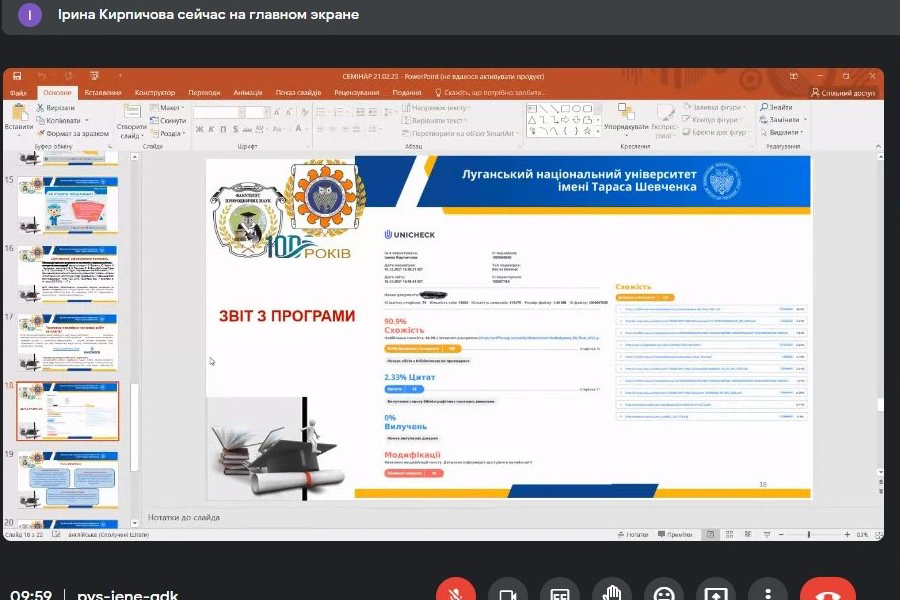Open the emoji reactions button
Image resolution: width=900 pixels, height=600 pixels.
(x=664, y=591)
